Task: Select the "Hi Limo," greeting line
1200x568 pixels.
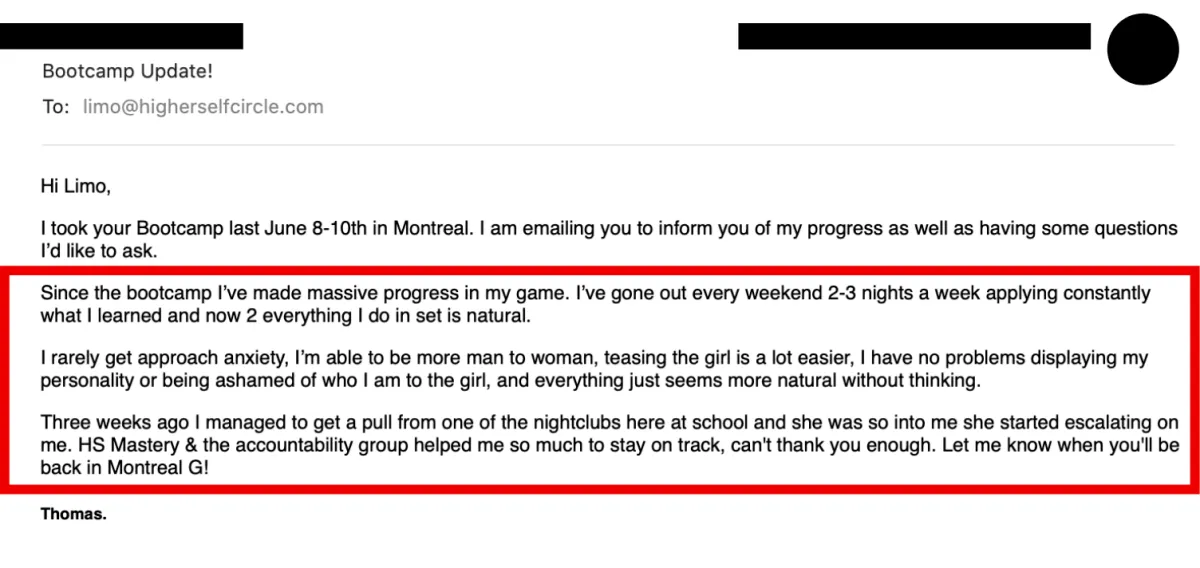Action: 74,185
